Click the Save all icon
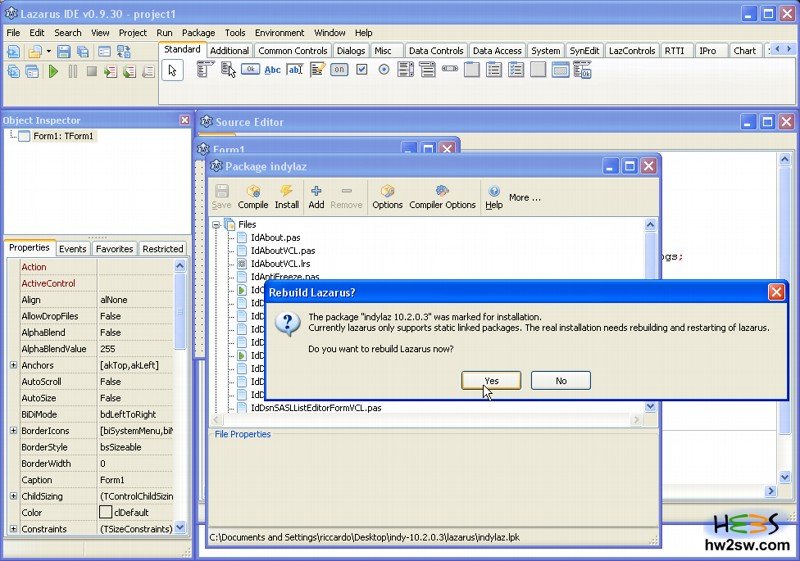 click(83, 52)
